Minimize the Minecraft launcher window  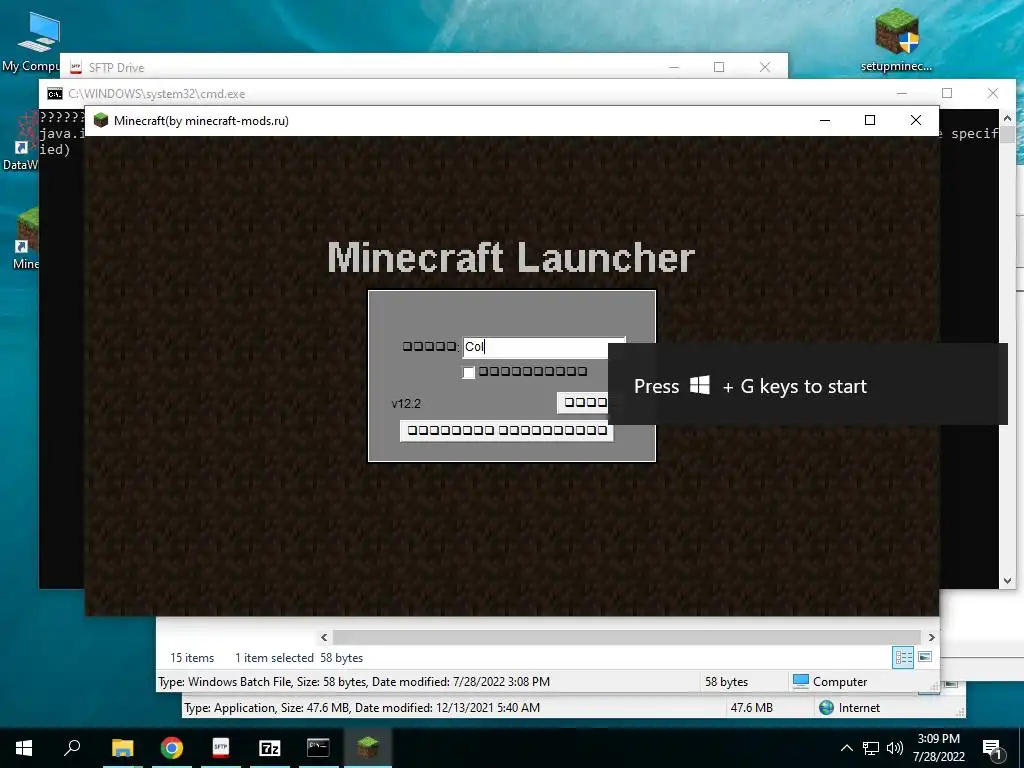pyautogui.click(x=825, y=120)
